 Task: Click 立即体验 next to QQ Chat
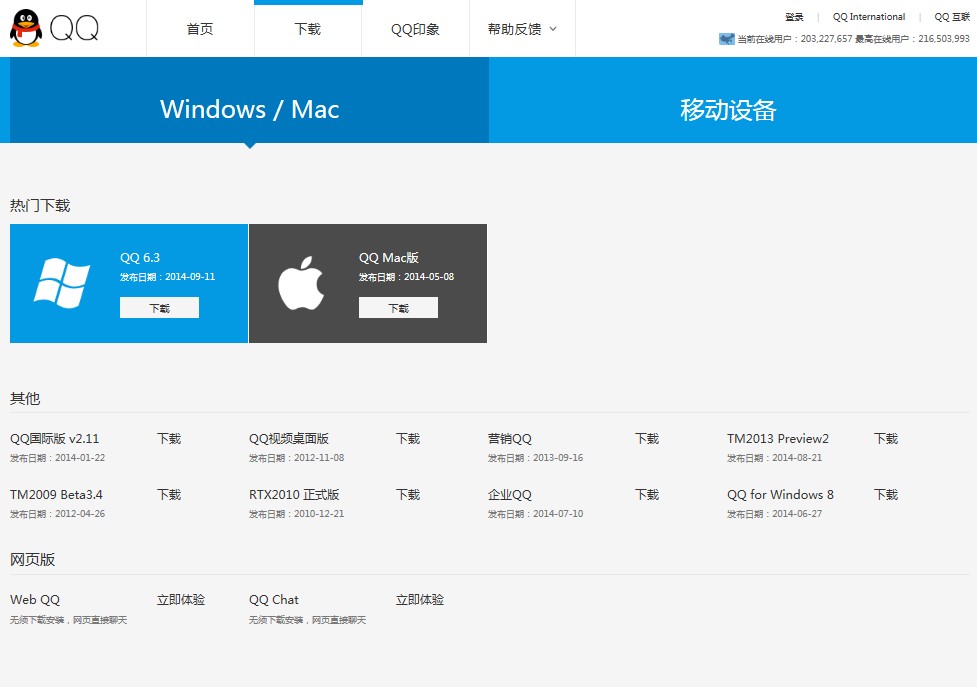[420, 600]
